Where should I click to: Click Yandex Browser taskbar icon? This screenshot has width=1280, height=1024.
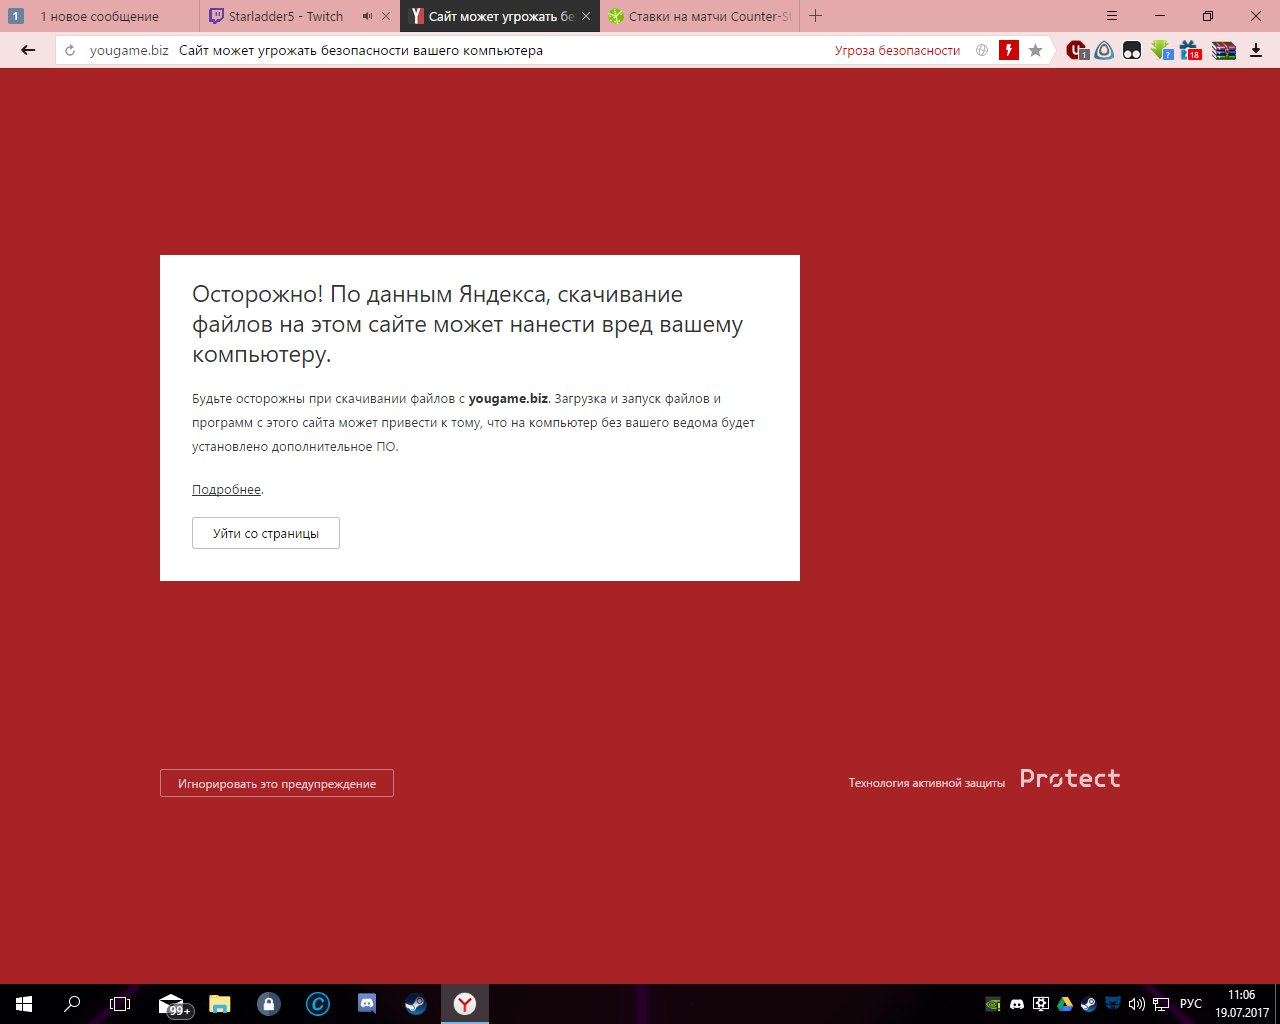point(465,1004)
